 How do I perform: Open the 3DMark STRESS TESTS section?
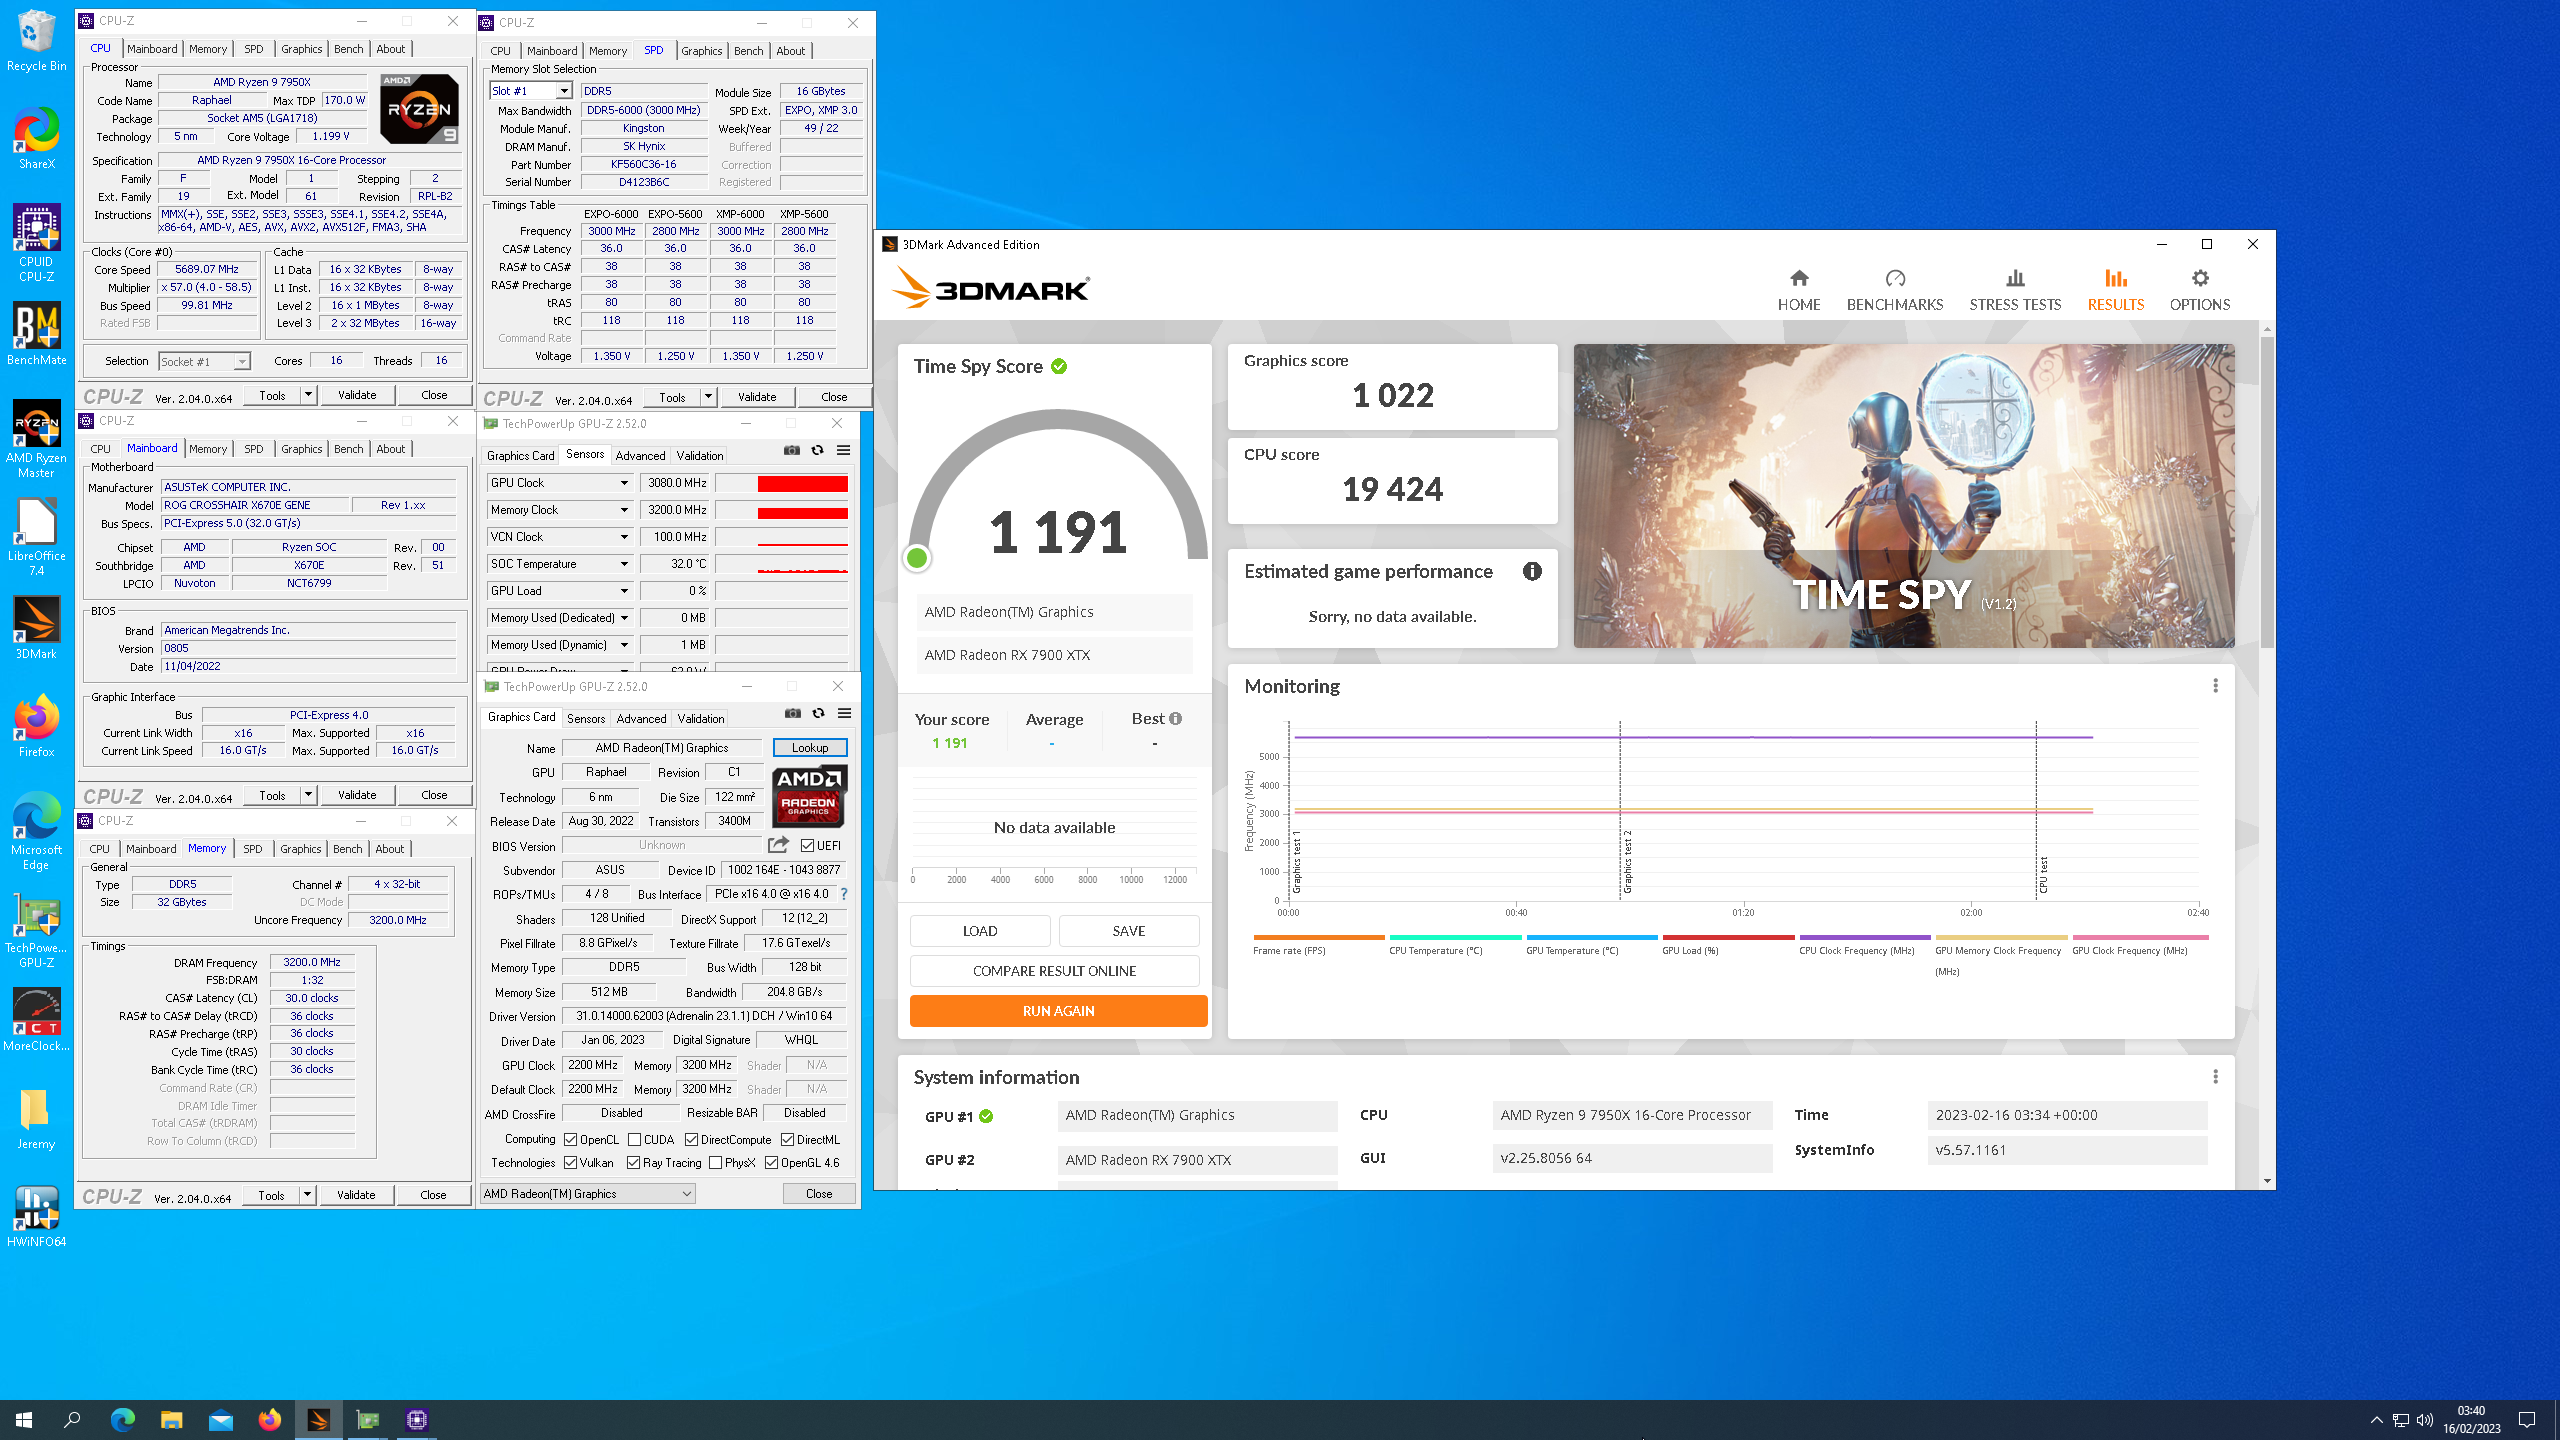[2015, 290]
